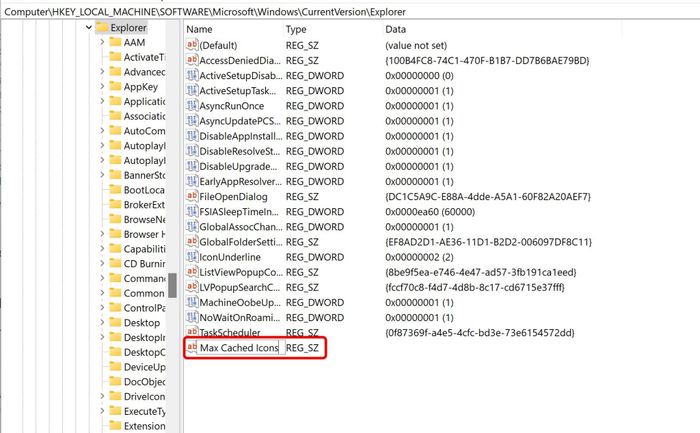Screen dimensions: 700x433
Task: Collapse the Explorer key
Action: pyautogui.click(x=88, y=28)
